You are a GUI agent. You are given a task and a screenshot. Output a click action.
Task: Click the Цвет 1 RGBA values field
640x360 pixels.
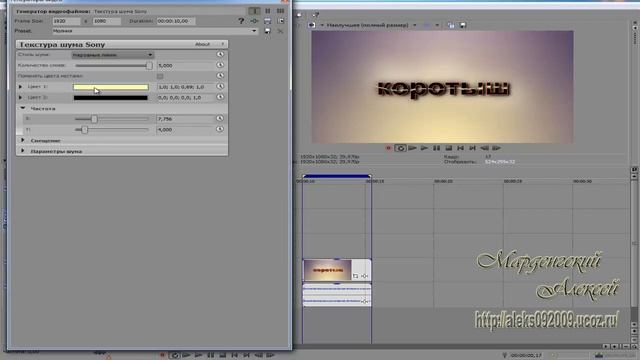click(186, 87)
